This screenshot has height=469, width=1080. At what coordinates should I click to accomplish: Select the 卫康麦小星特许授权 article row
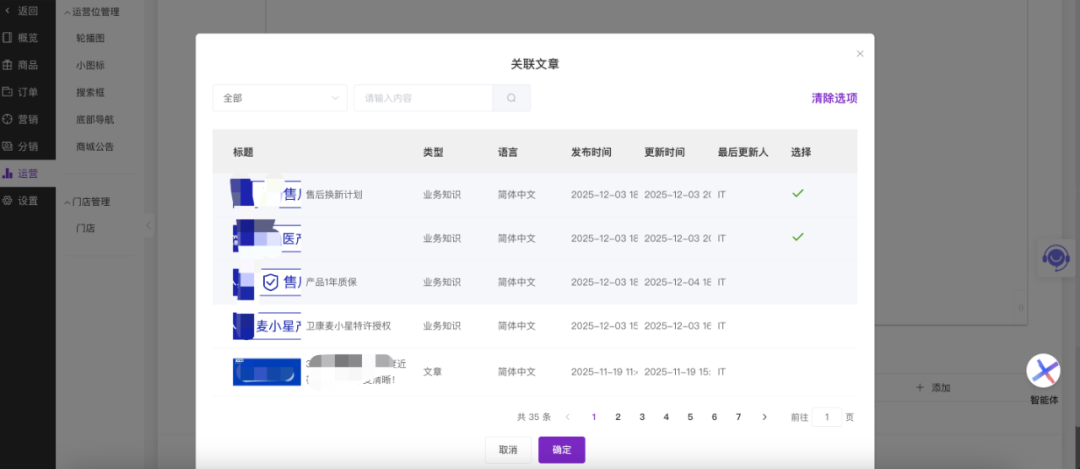point(797,326)
